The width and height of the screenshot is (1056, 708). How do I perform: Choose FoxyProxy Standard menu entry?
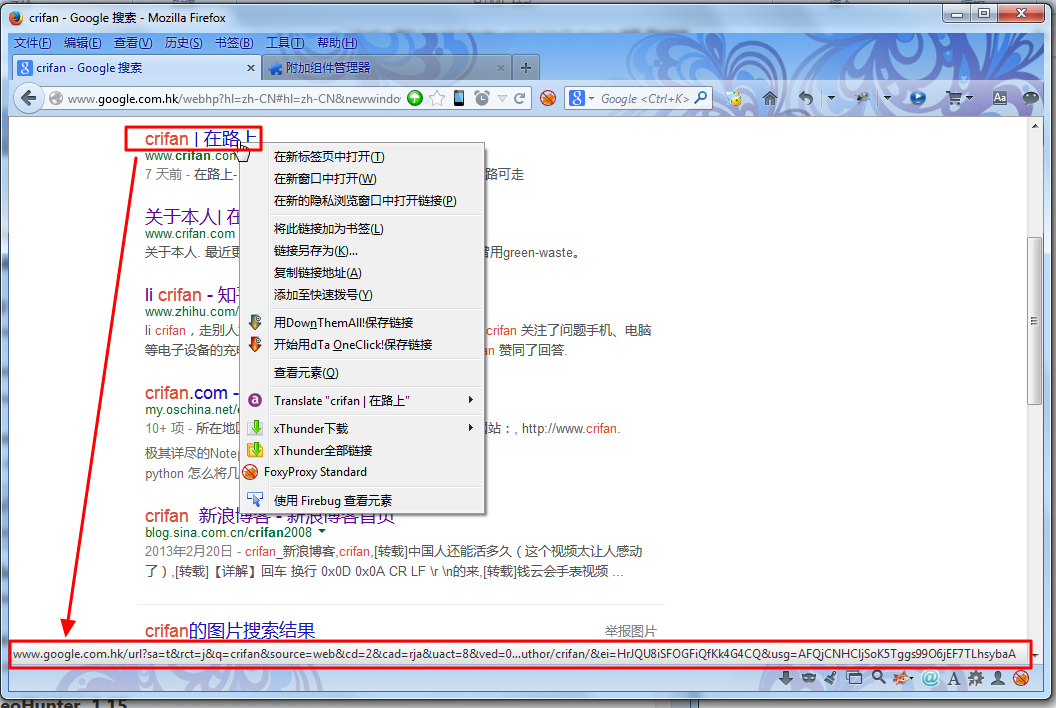362,472
